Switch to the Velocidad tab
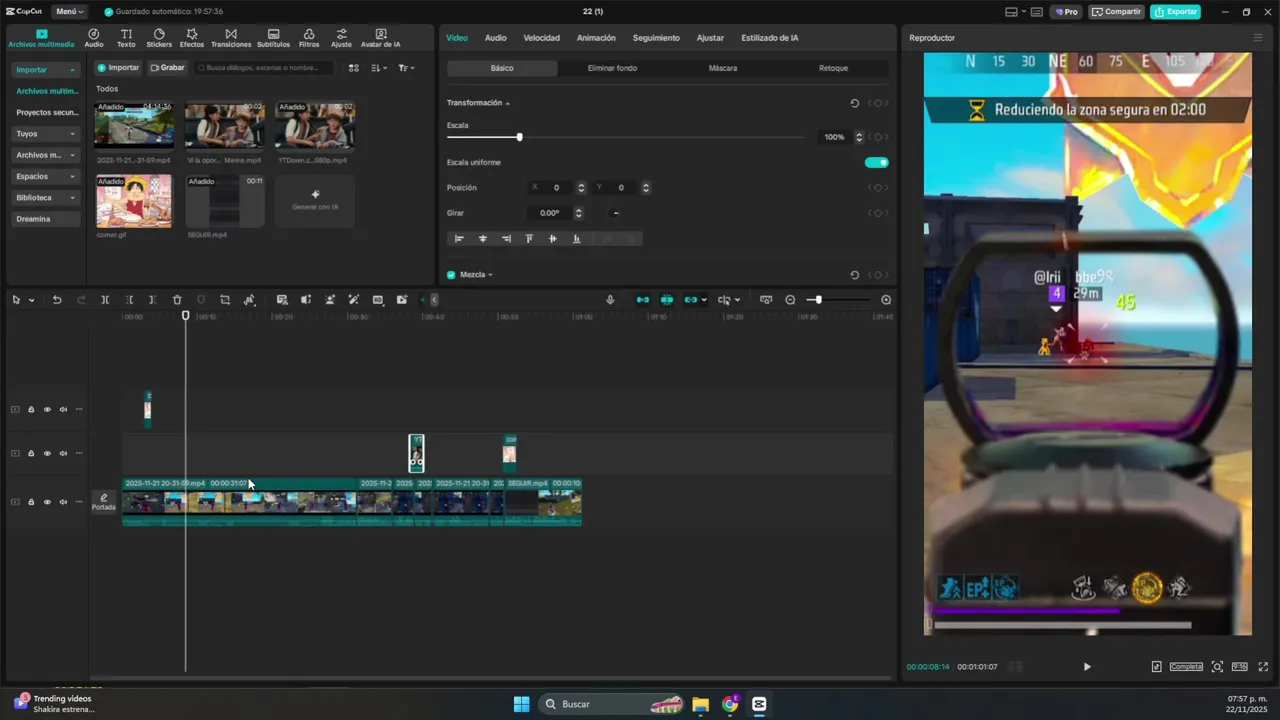 [x=542, y=38]
